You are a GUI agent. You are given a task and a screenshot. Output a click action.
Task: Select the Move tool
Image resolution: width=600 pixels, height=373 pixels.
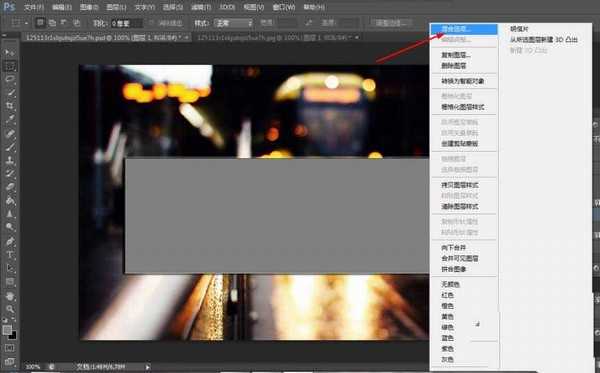pyautogui.click(x=10, y=53)
